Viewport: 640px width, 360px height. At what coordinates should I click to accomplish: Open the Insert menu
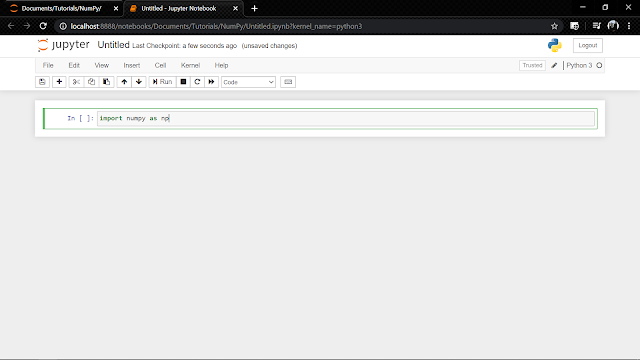131,65
